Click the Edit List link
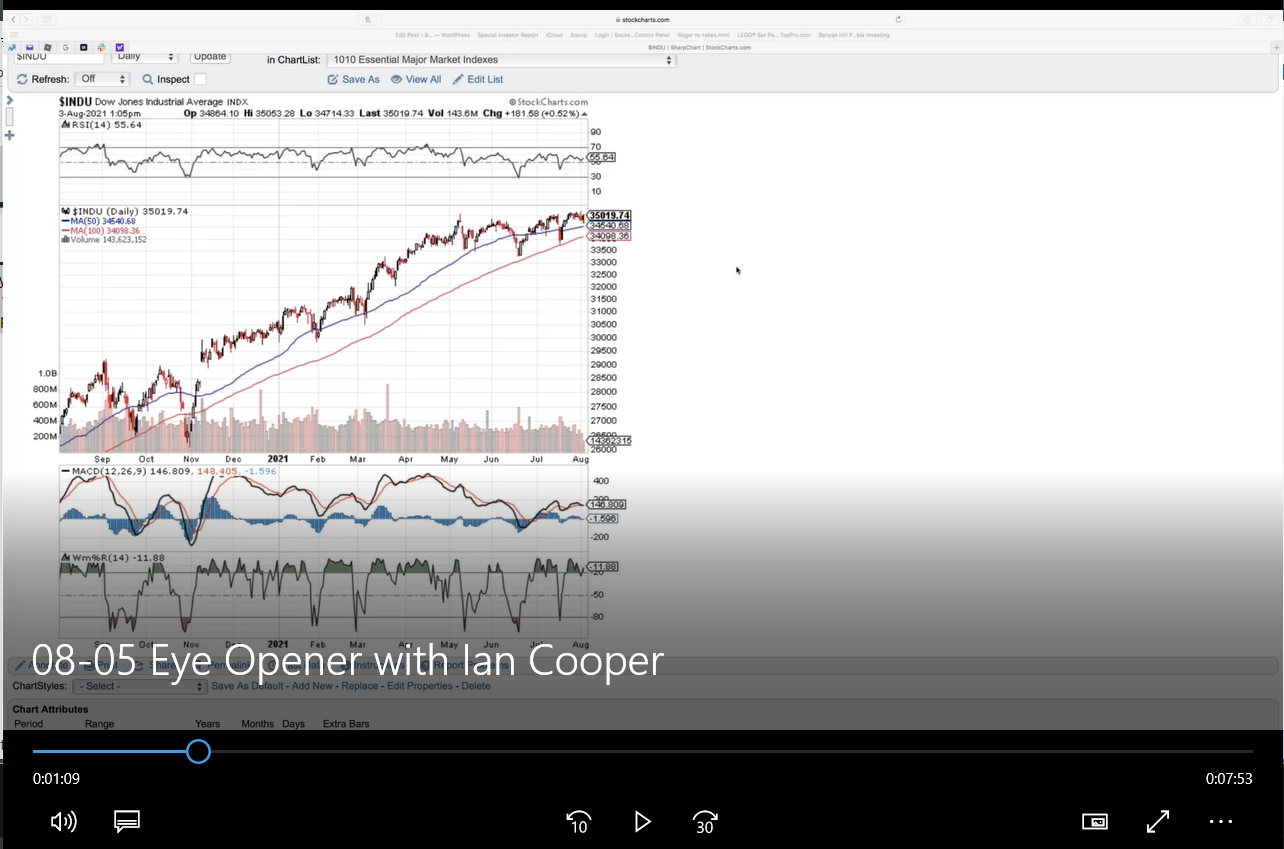The width and height of the screenshot is (1284, 849). [x=485, y=79]
